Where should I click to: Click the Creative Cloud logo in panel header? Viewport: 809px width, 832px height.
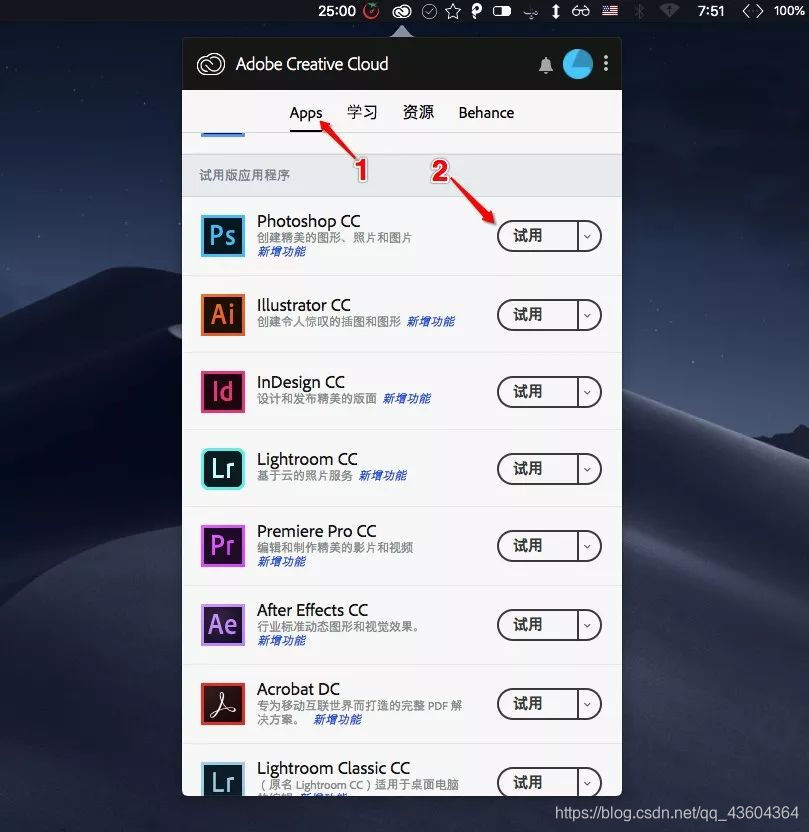(211, 64)
